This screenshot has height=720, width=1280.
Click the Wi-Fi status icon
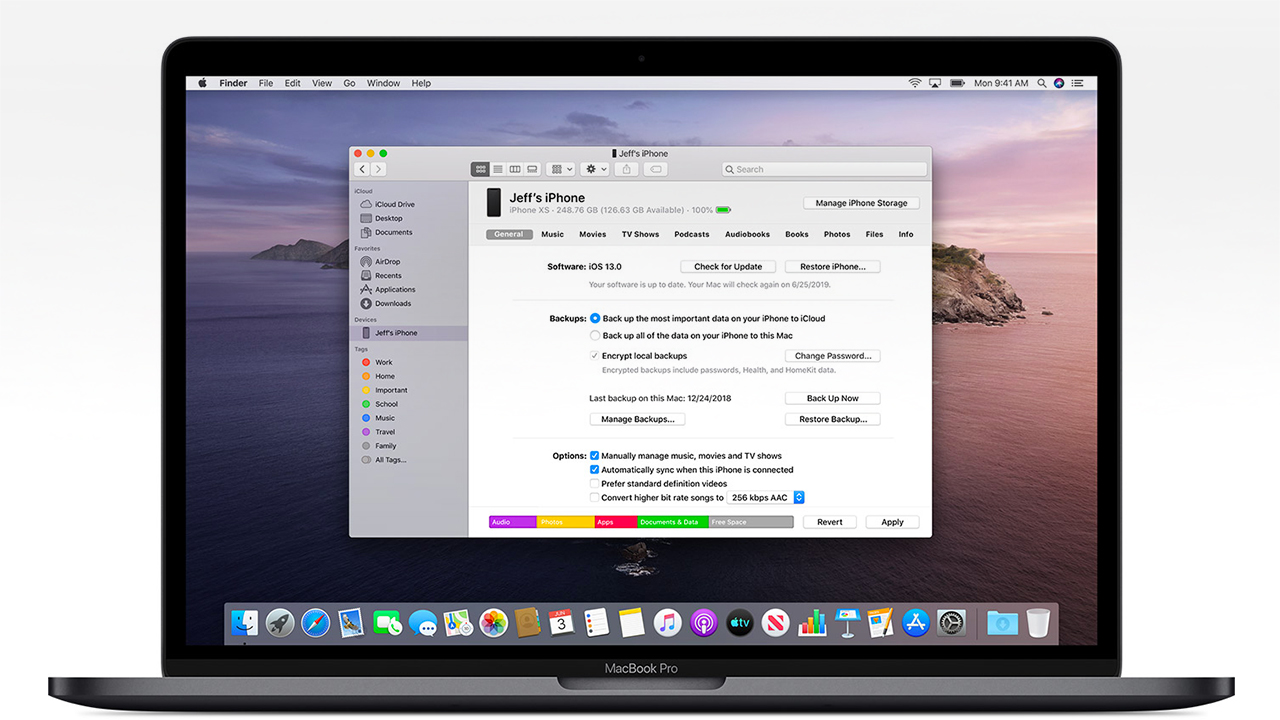(x=914, y=83)
